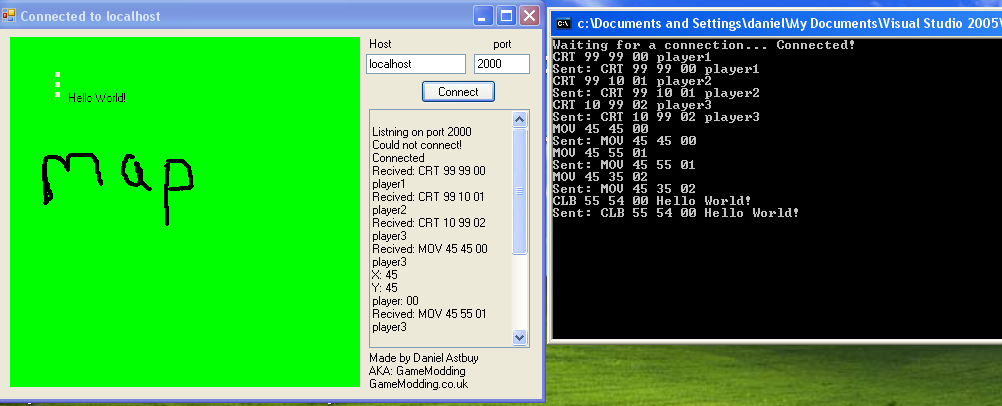Open the console window's system icon
Screen dimensions: 1002x406
(x=563, y=22)
